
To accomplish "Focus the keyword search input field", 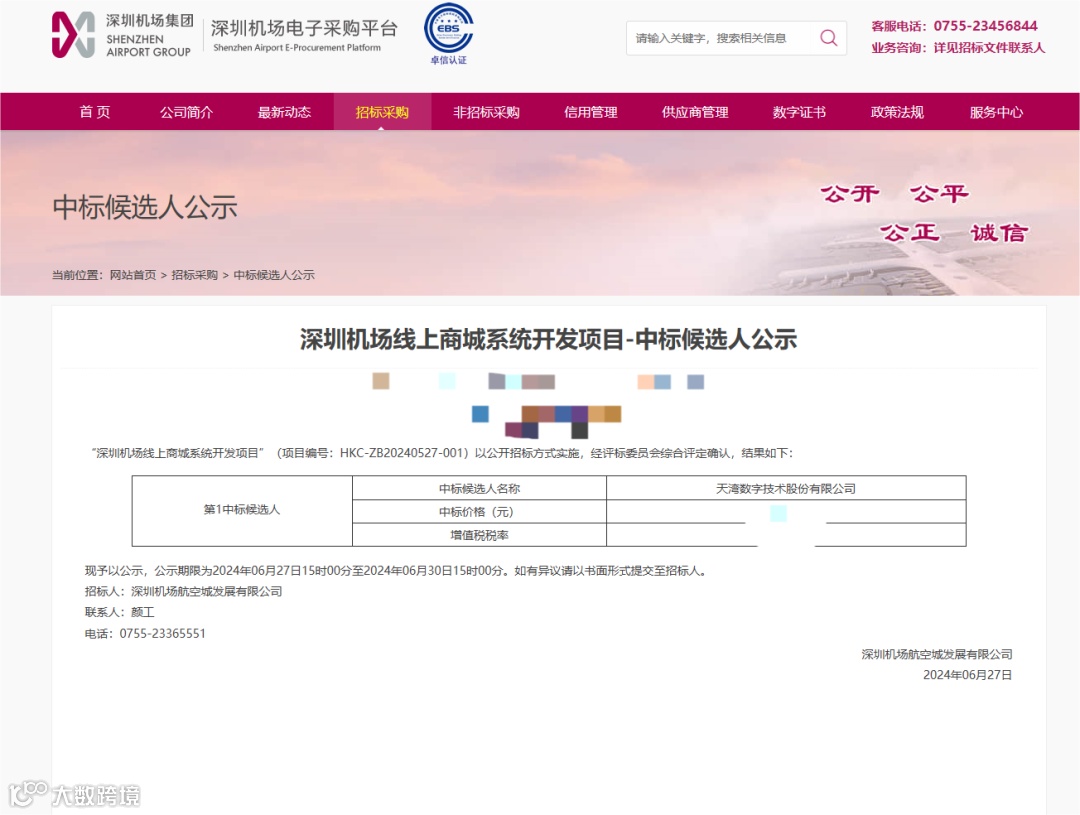I will pos(722,38).
